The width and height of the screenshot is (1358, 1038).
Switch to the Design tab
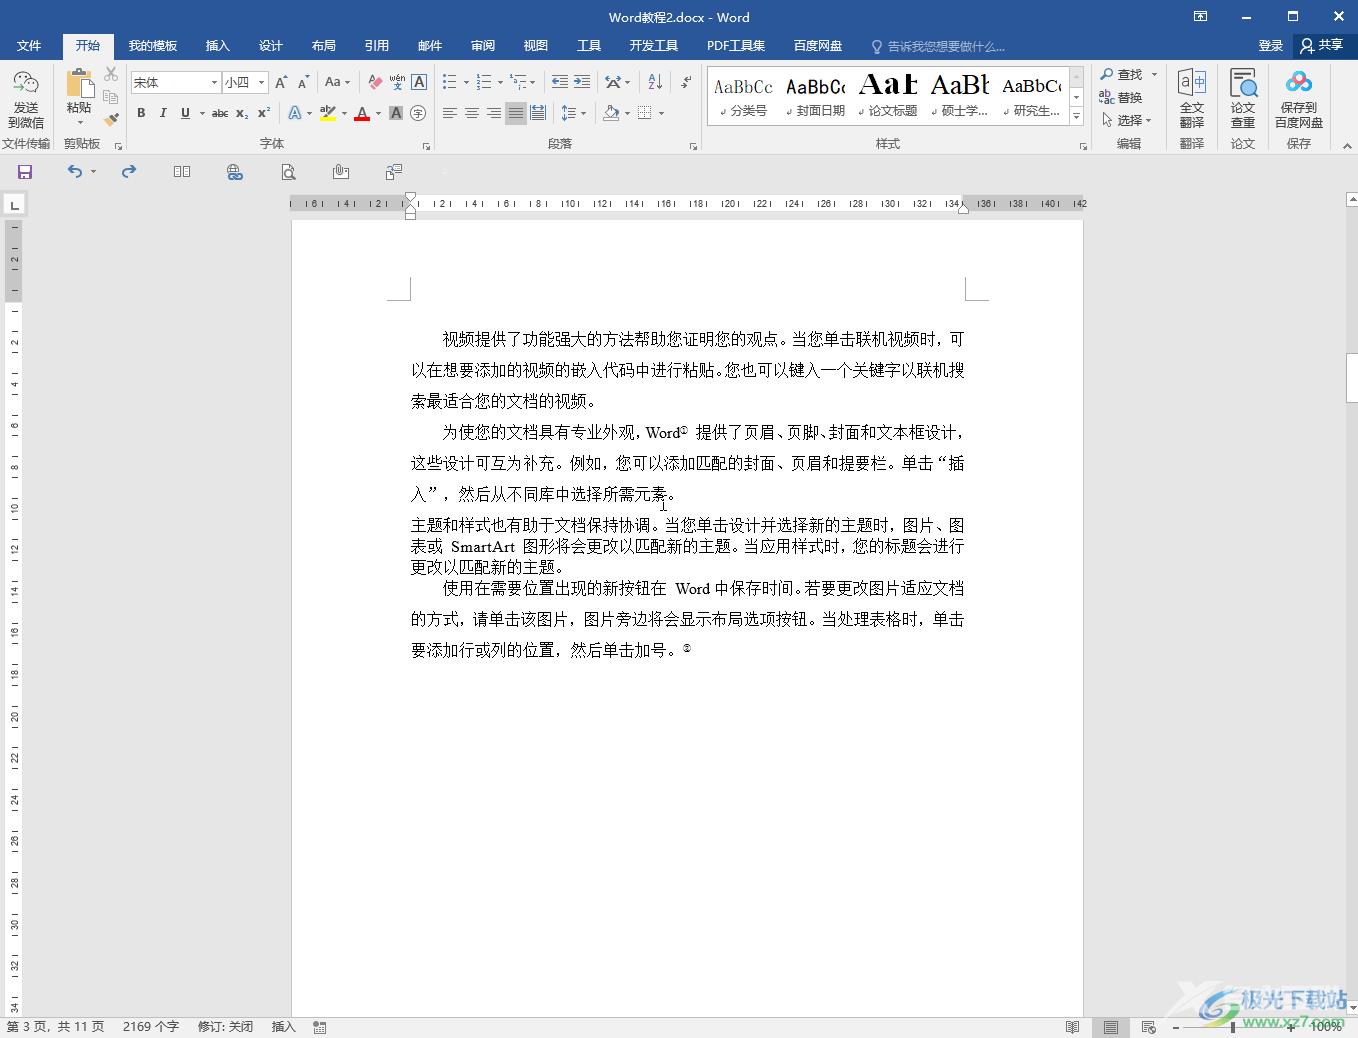point(271,46)
